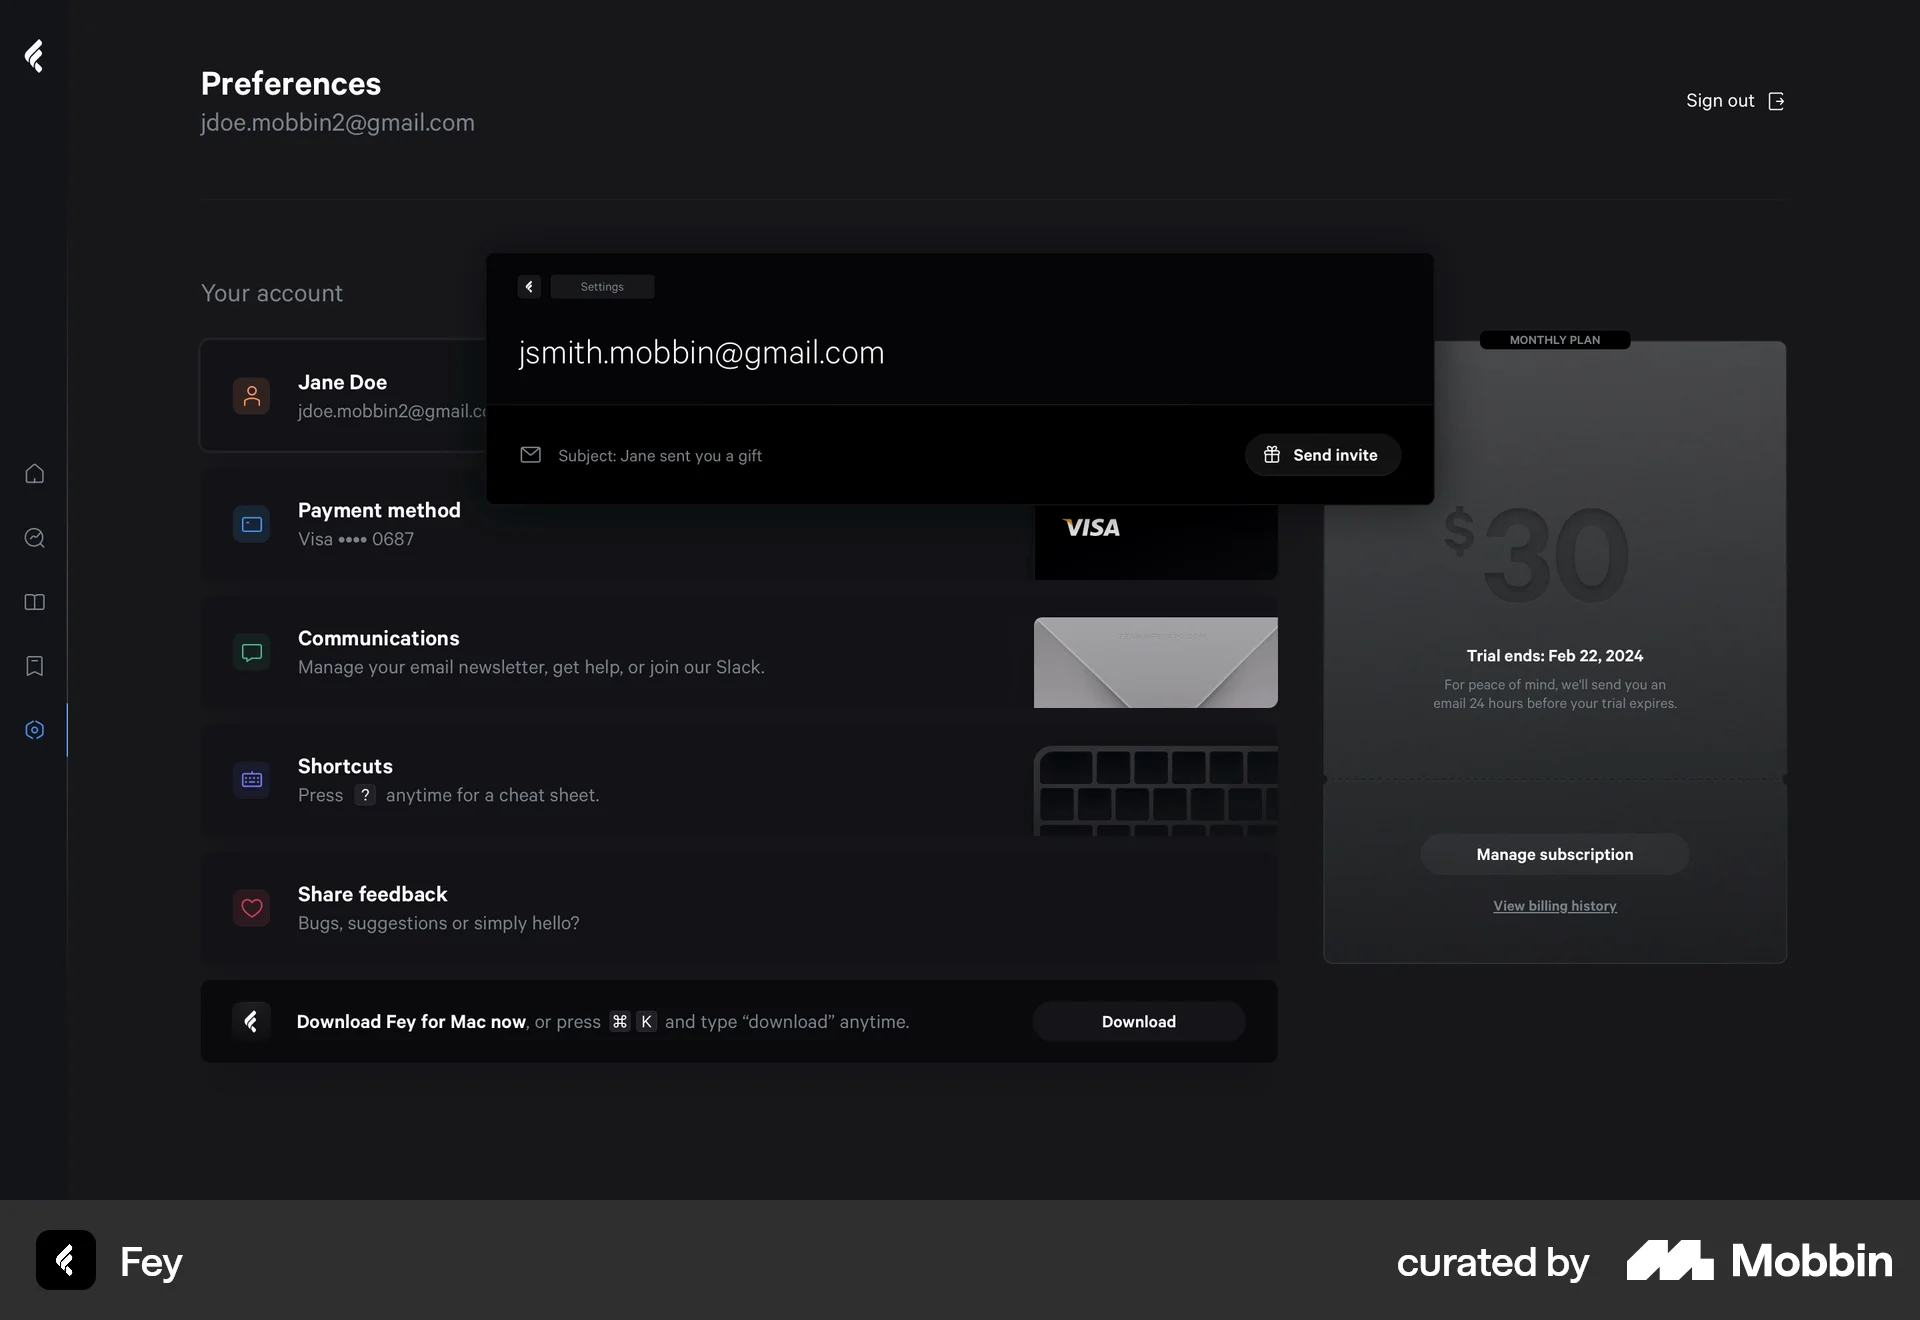Click the heart icon next to Share feedback
1920x1320 pixels.
click(251, 907)
